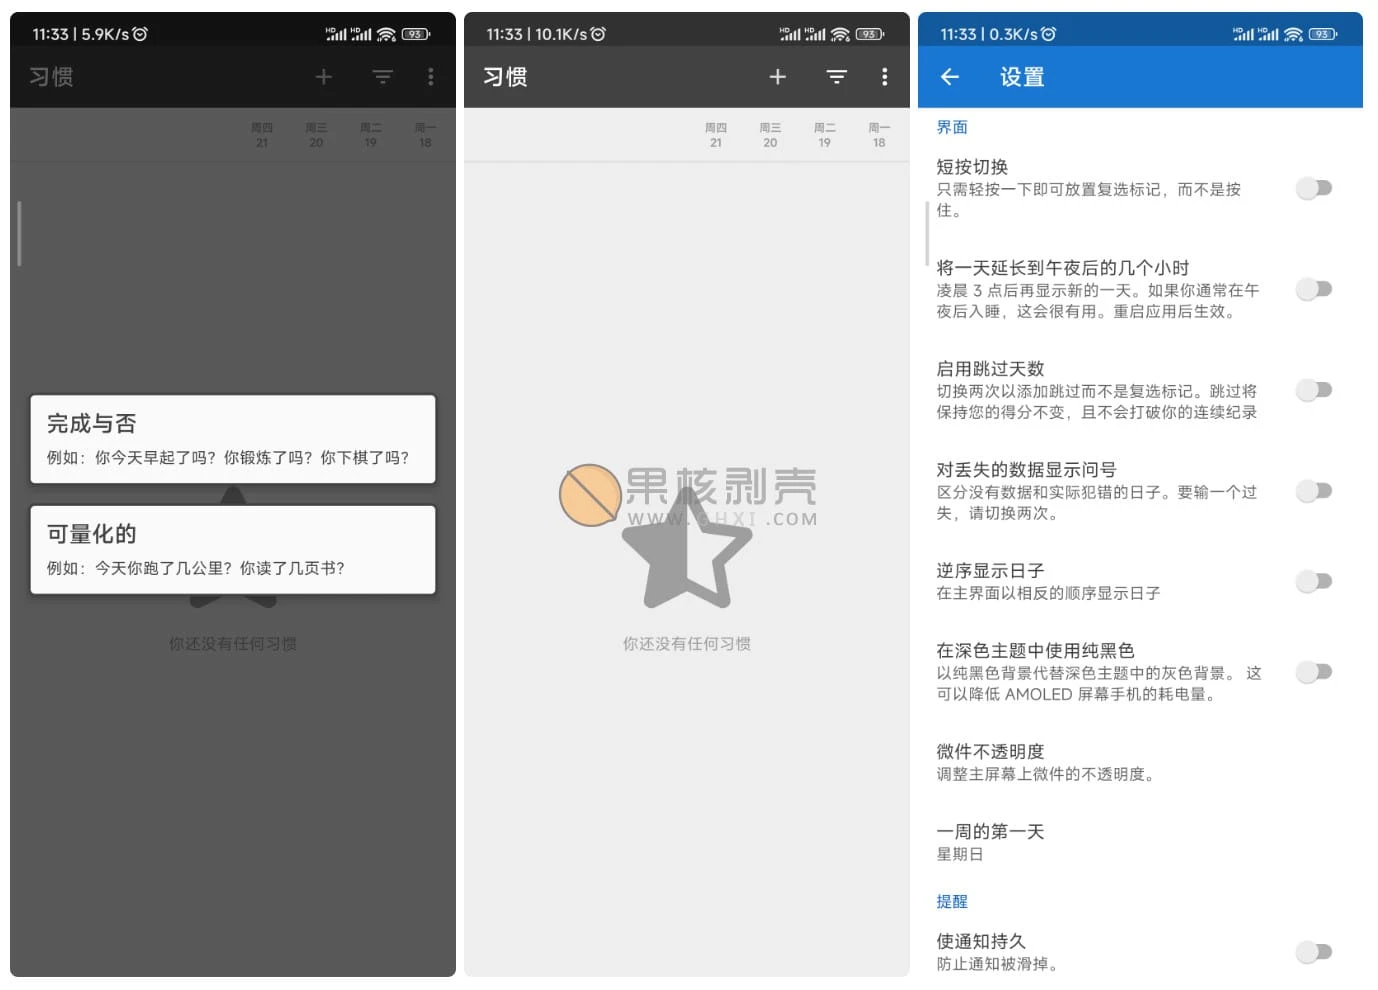The width and height of the screenshot is (1378, 990).
Task: Tap the Wi-Fi icon in the settings screen status bar
Action: 1293,34
